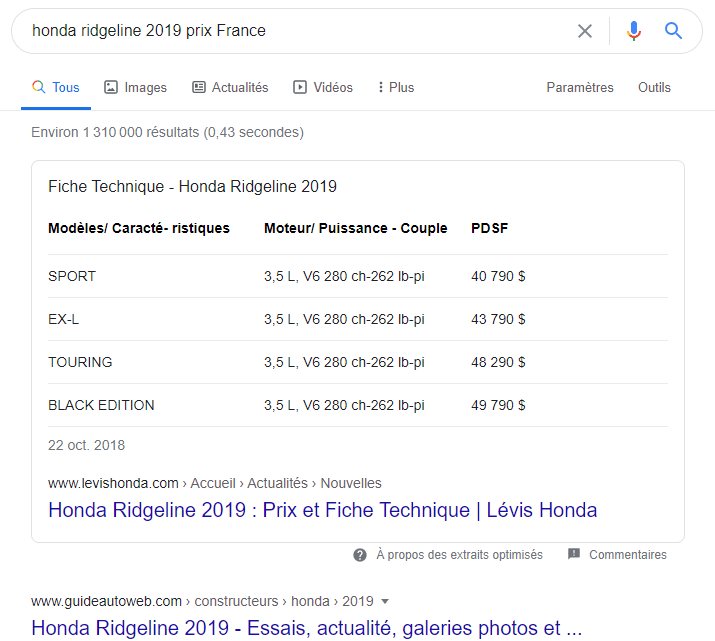The image size is (715, 641).
Task: Click the Commentaires feedback flag icon
Action: (x=574, y=554)
